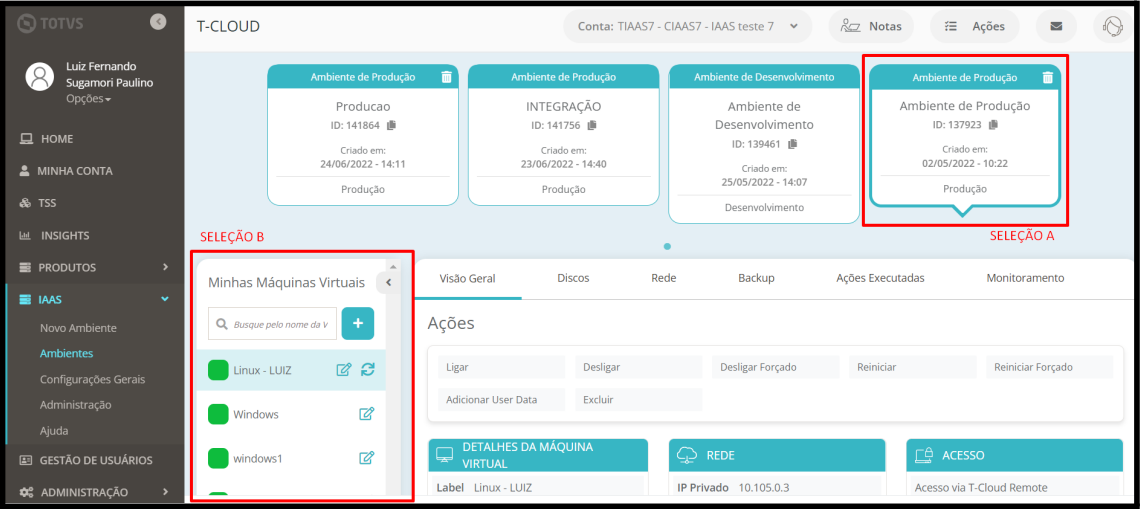1141x509 pixels.
Task: Switch to the Rede tab
Action: [x=664, y=278]
